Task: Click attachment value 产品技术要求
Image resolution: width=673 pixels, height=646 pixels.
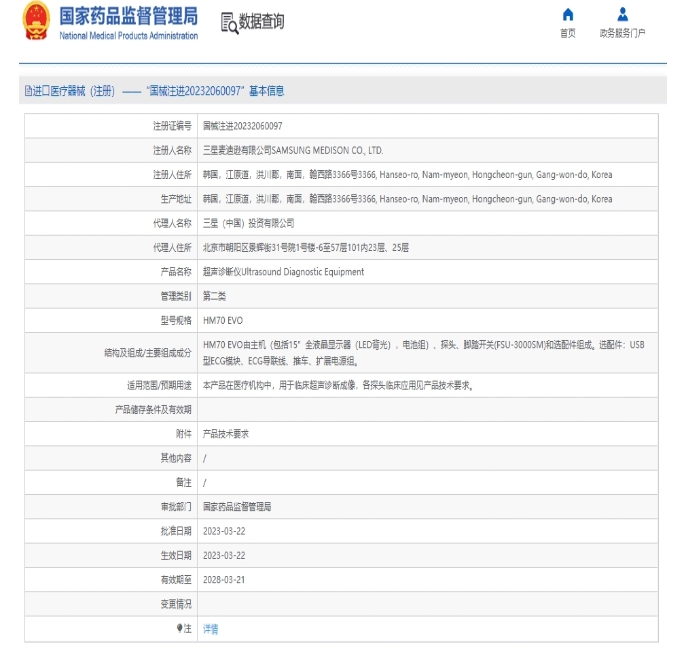Action: 226,434
